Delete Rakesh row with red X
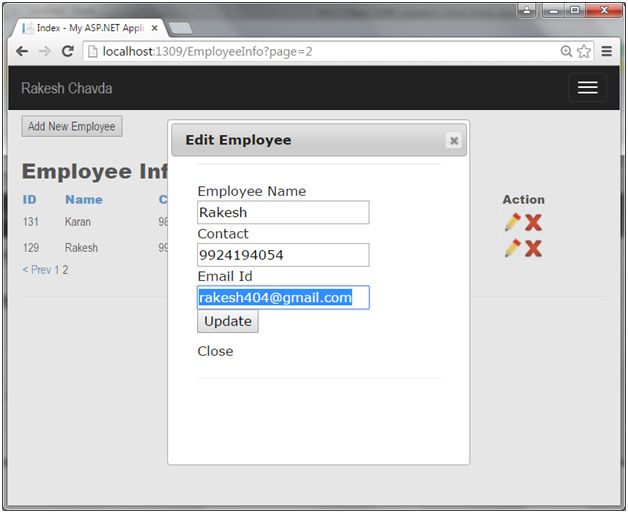This screenshot has width=628, height=513. (533, 248)
